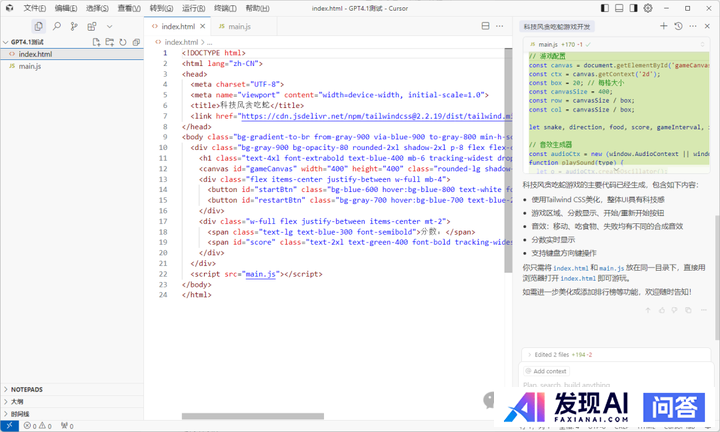Open the 帮助(H) menu
This screenshot has width=720, height=432.
coord(257,8)
